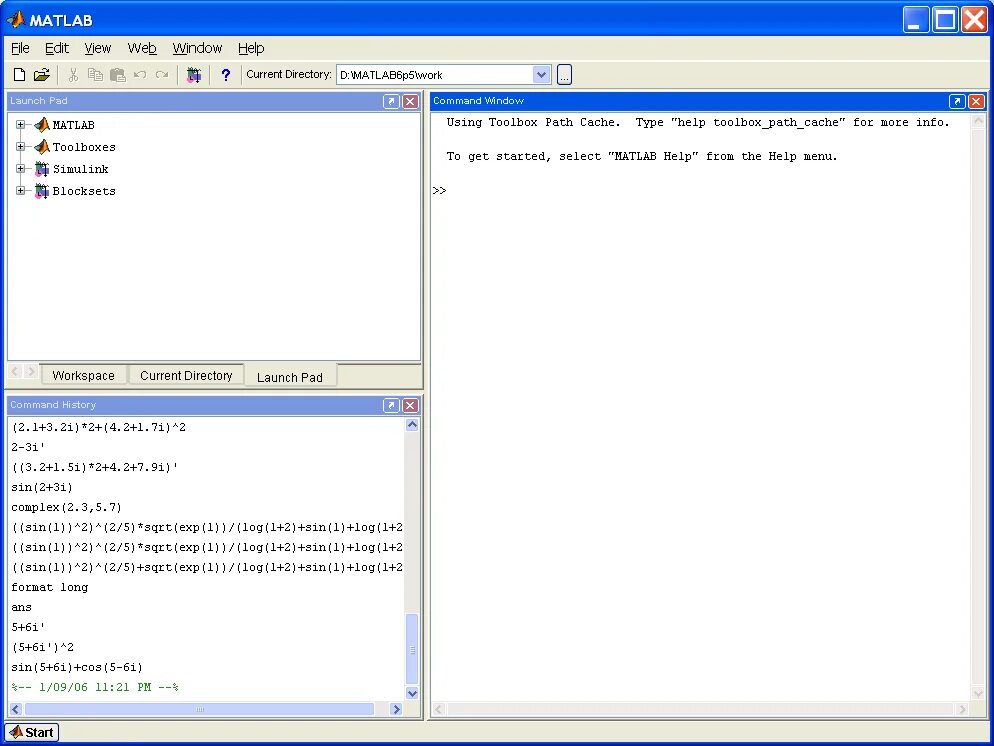
Task: Select history entry 'ans'
Action: click(x=22, y=607)
